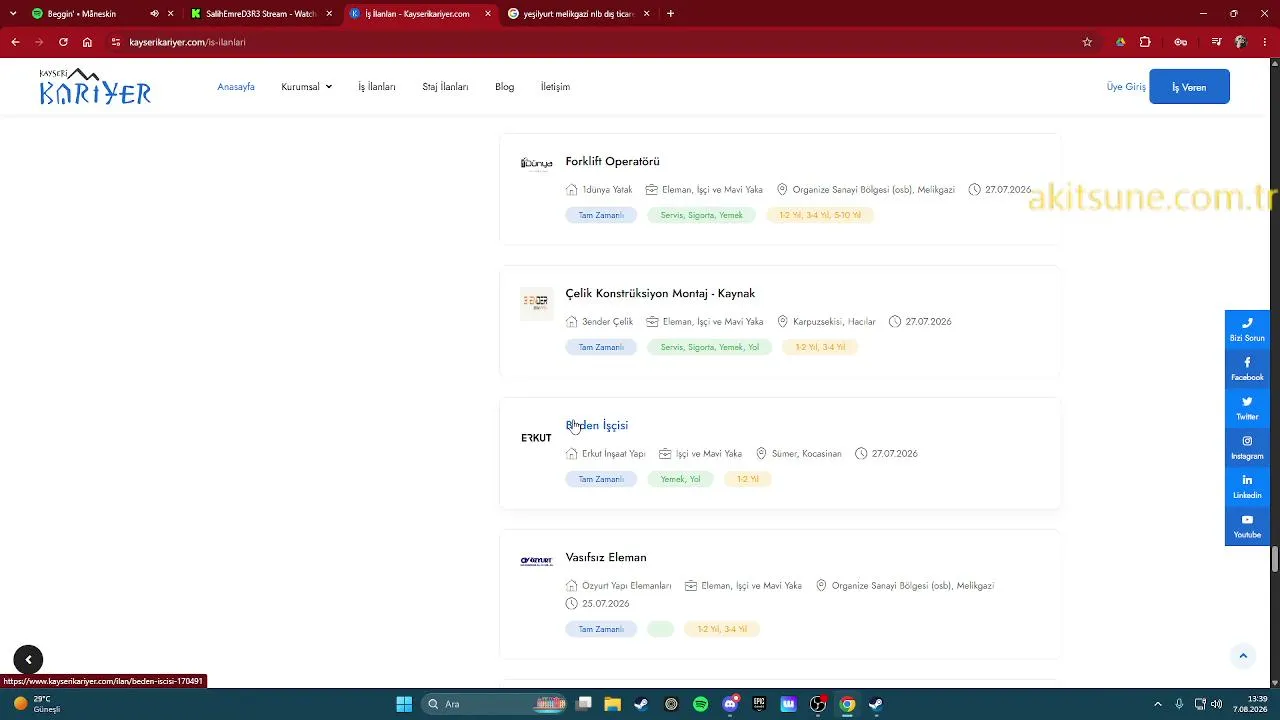Click the taskbar search box Ara
Screen dimensions: 1280x720
495,704
